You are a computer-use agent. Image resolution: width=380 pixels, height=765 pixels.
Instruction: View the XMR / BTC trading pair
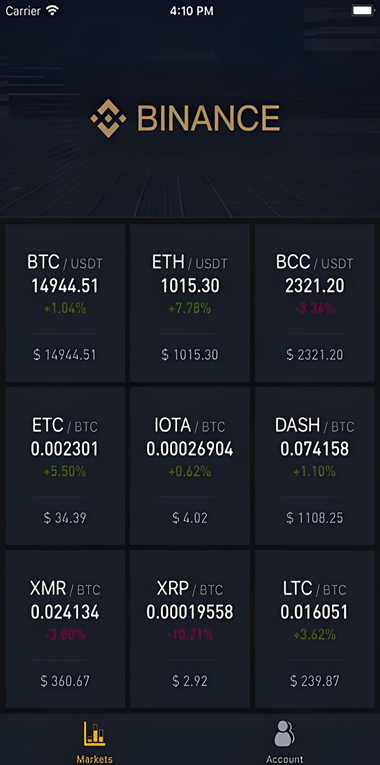click(65, 628)
